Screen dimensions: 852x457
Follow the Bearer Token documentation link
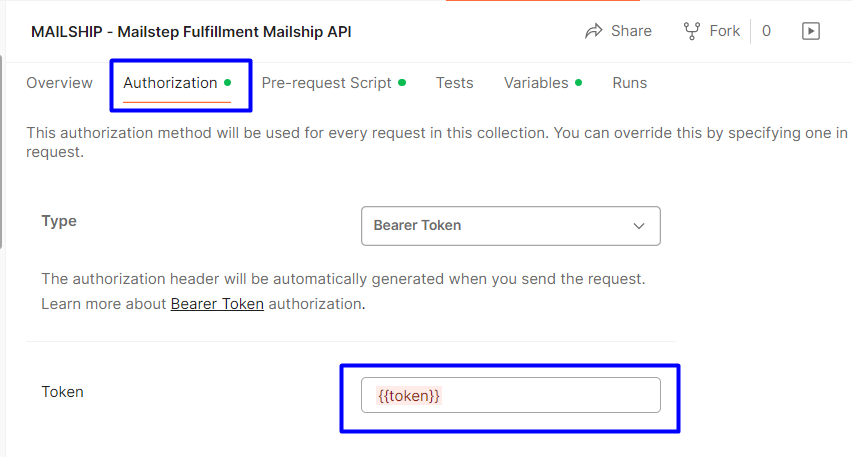[217, 304]
